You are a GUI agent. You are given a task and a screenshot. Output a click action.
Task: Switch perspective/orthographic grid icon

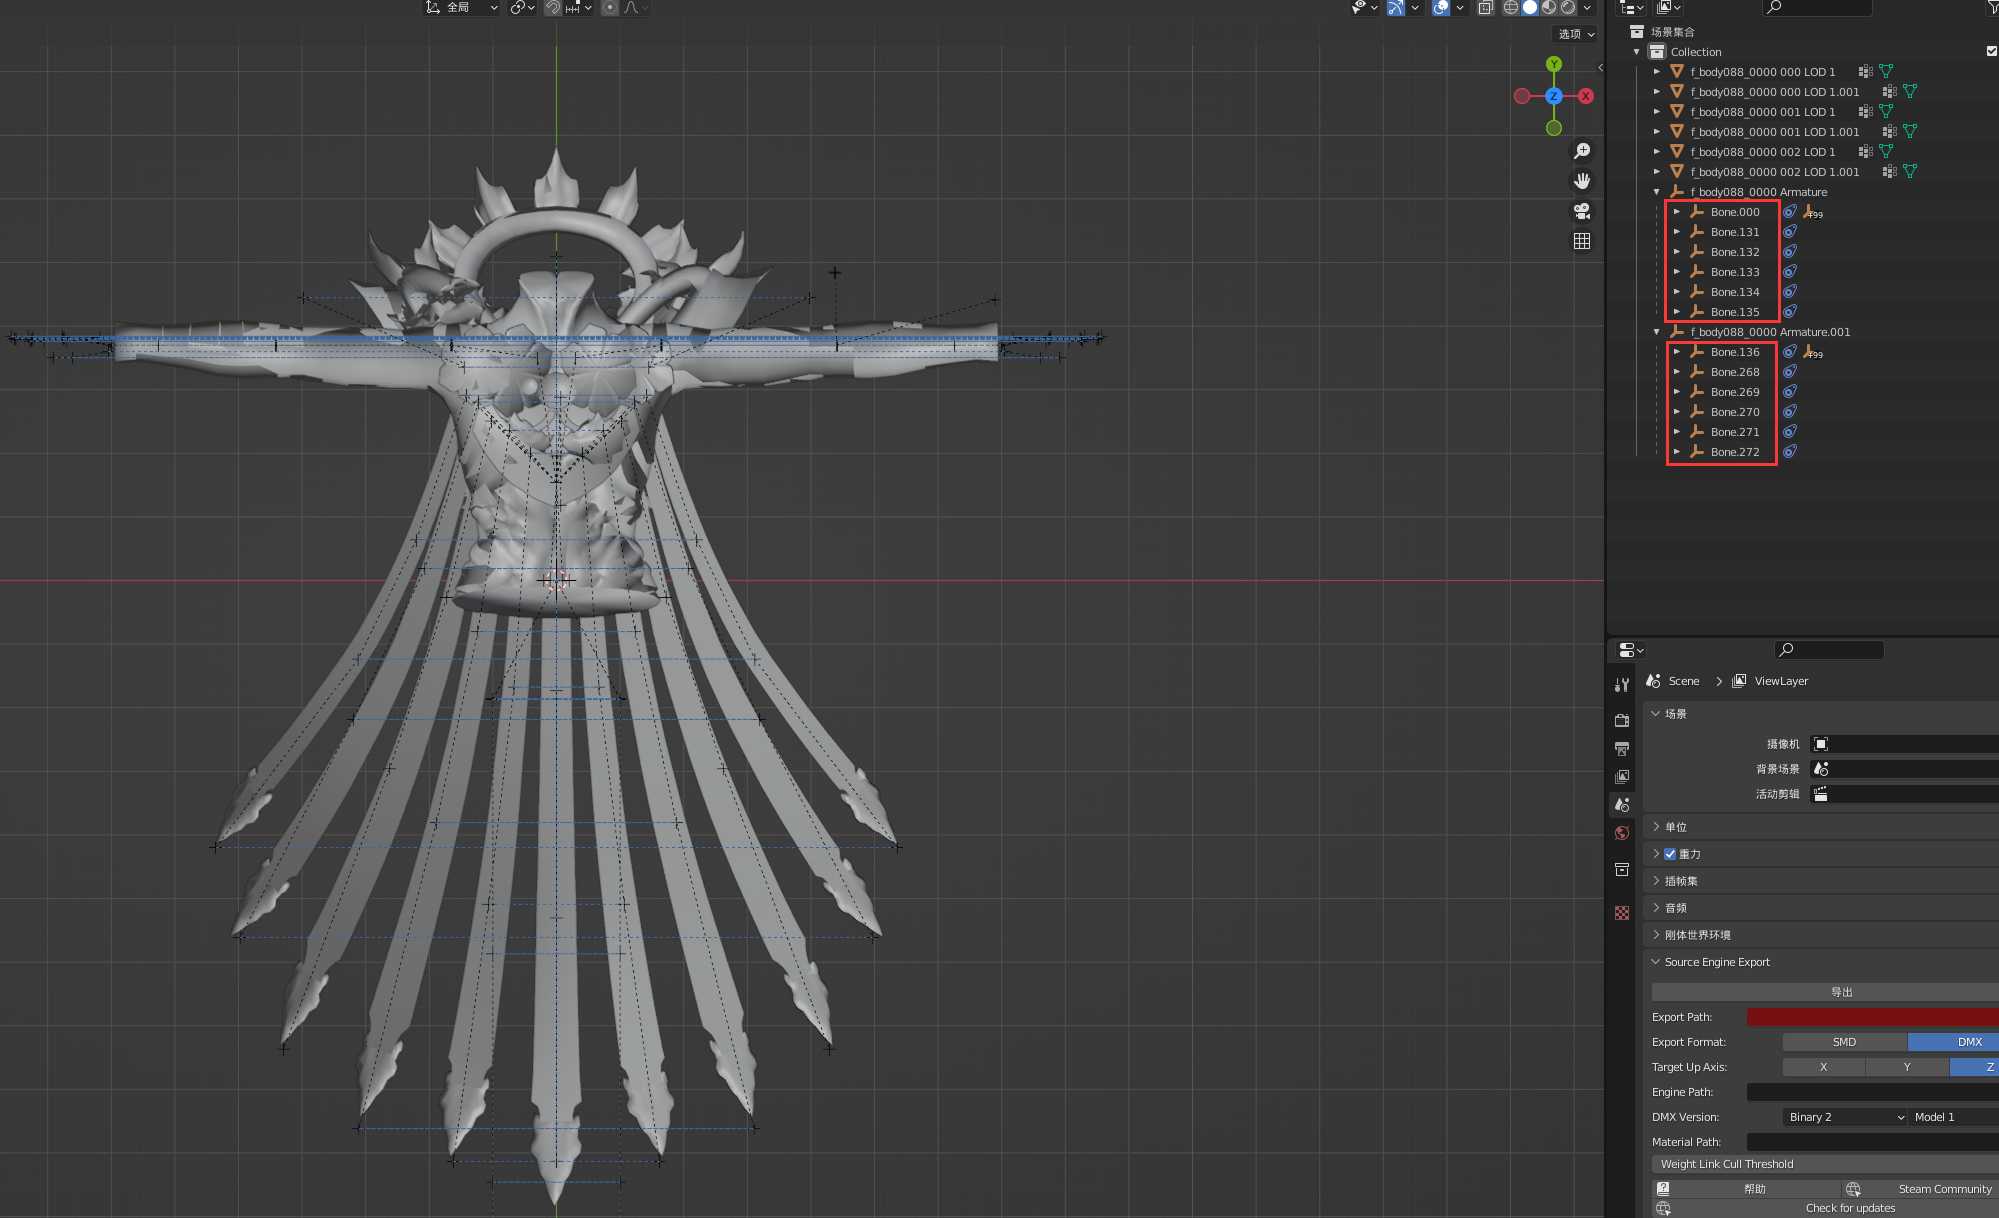tap(1582, 241)
